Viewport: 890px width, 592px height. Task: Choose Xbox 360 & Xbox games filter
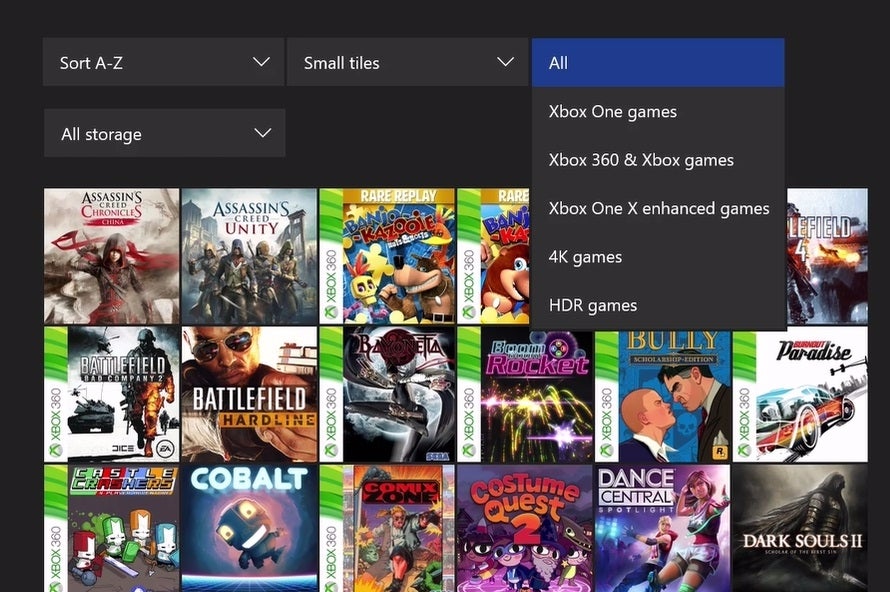[x=658, y=160]
